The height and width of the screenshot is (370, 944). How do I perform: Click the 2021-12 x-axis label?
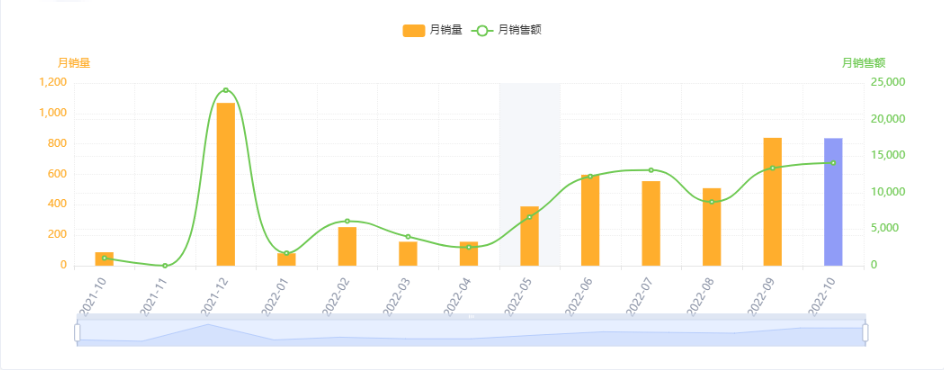[214, 296]
